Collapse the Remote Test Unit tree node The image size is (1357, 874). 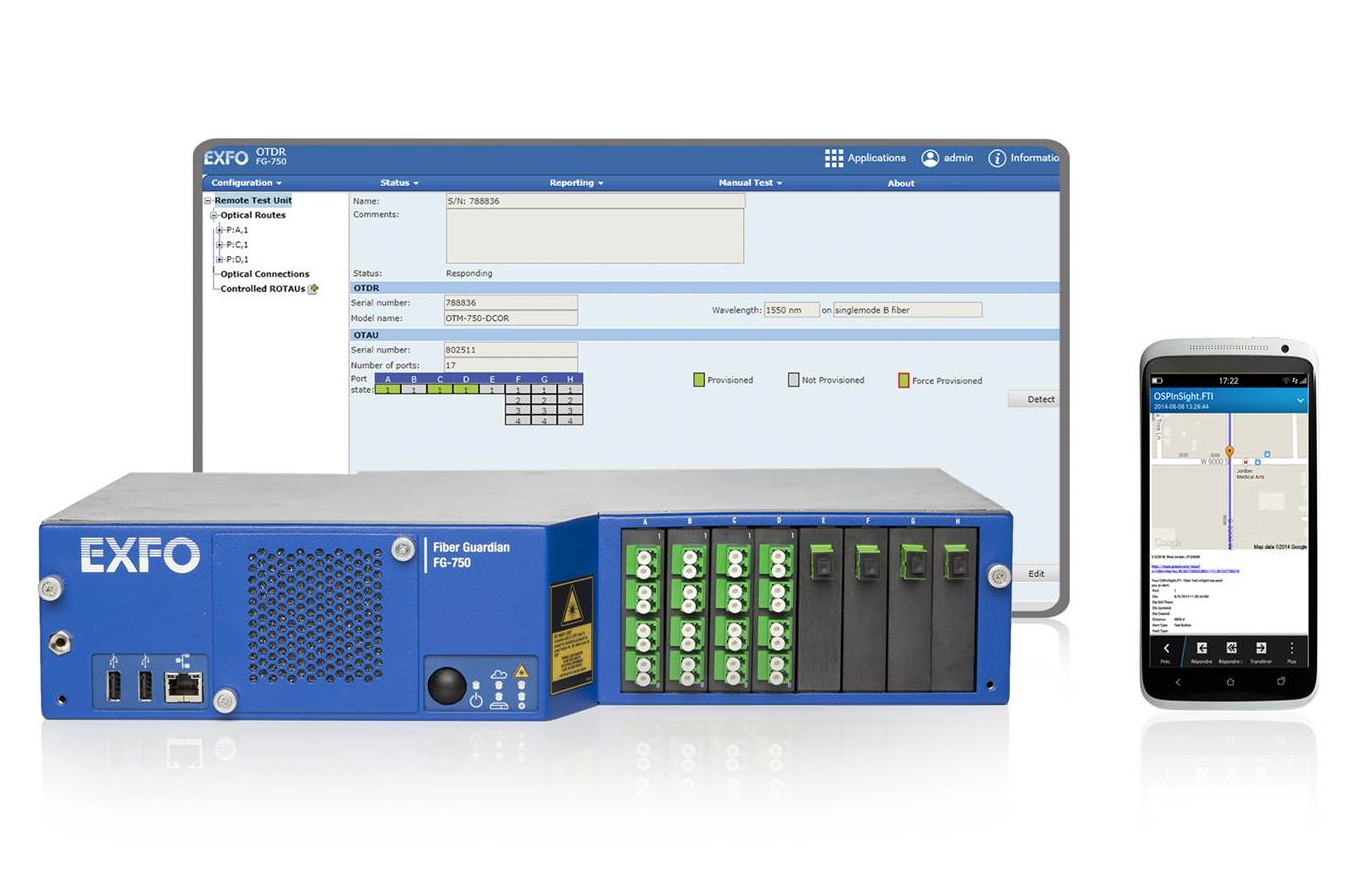click(x=208, y=201)
